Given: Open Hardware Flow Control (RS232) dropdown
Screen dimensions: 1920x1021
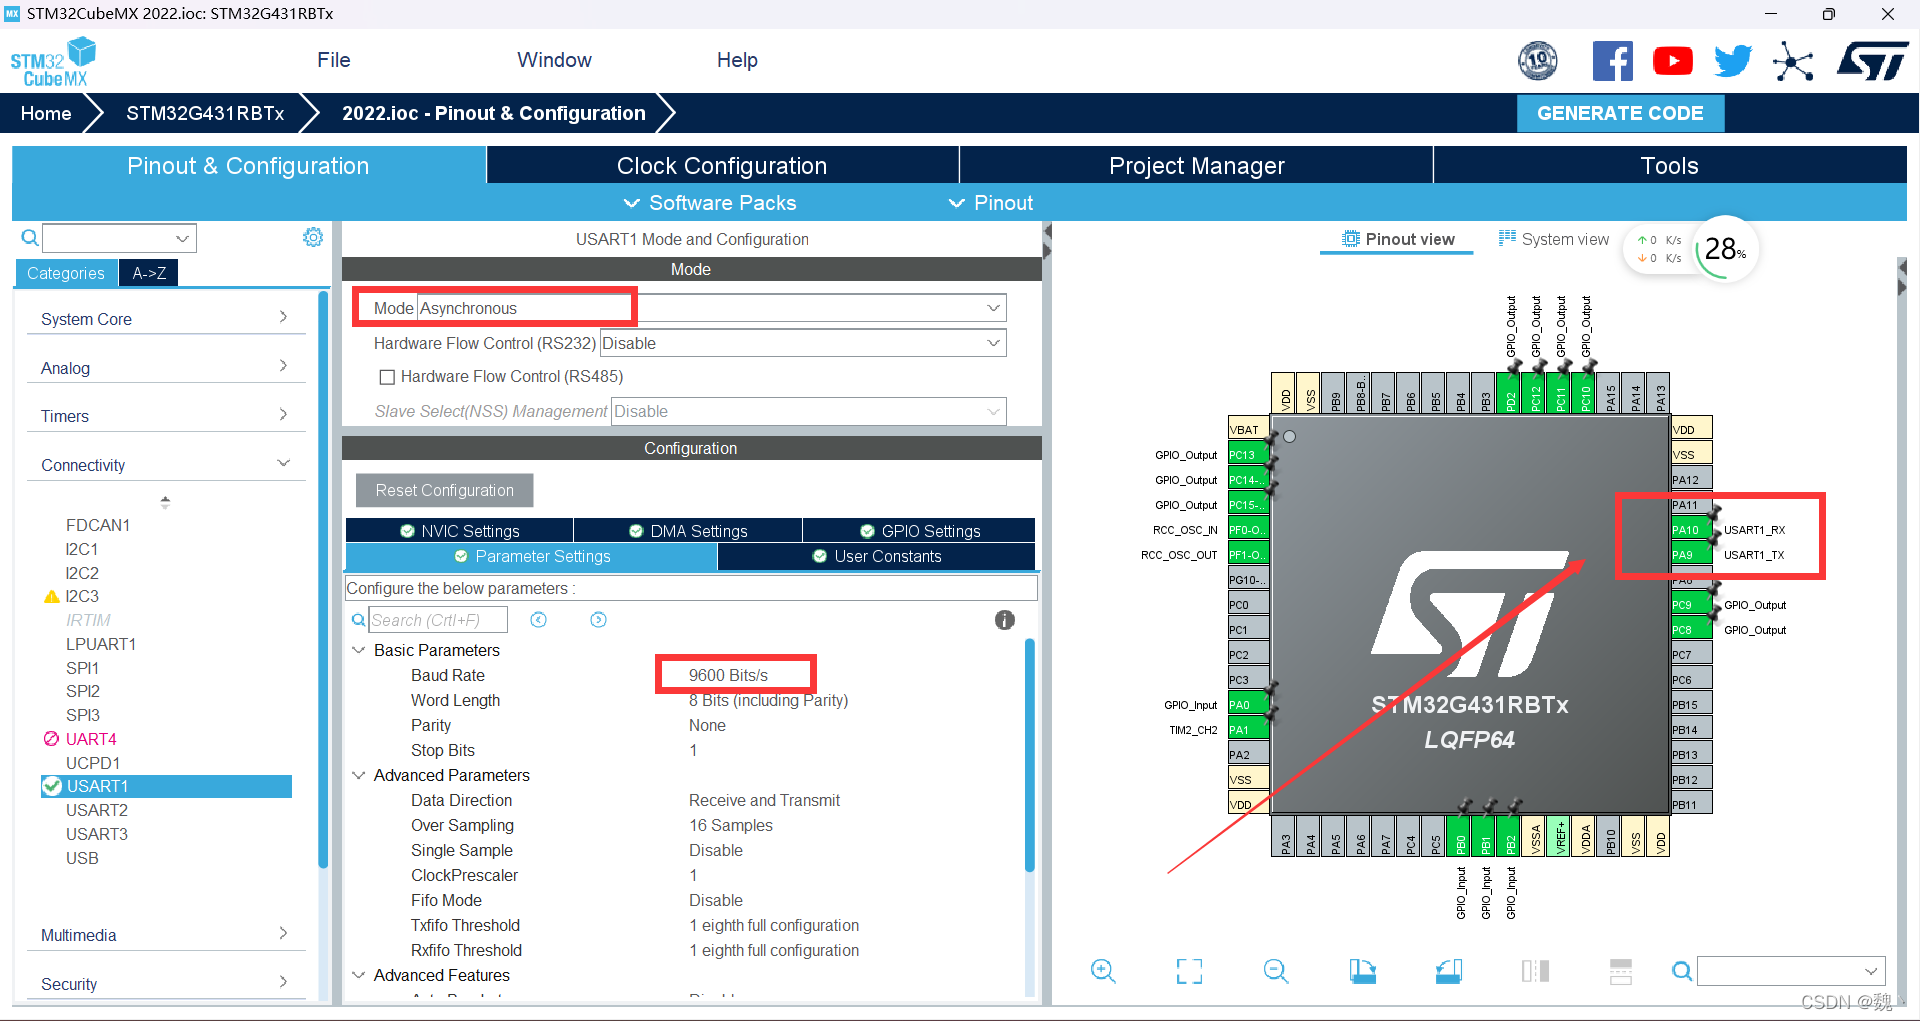Looking at the screenshot, I should [x=803, y=343].
